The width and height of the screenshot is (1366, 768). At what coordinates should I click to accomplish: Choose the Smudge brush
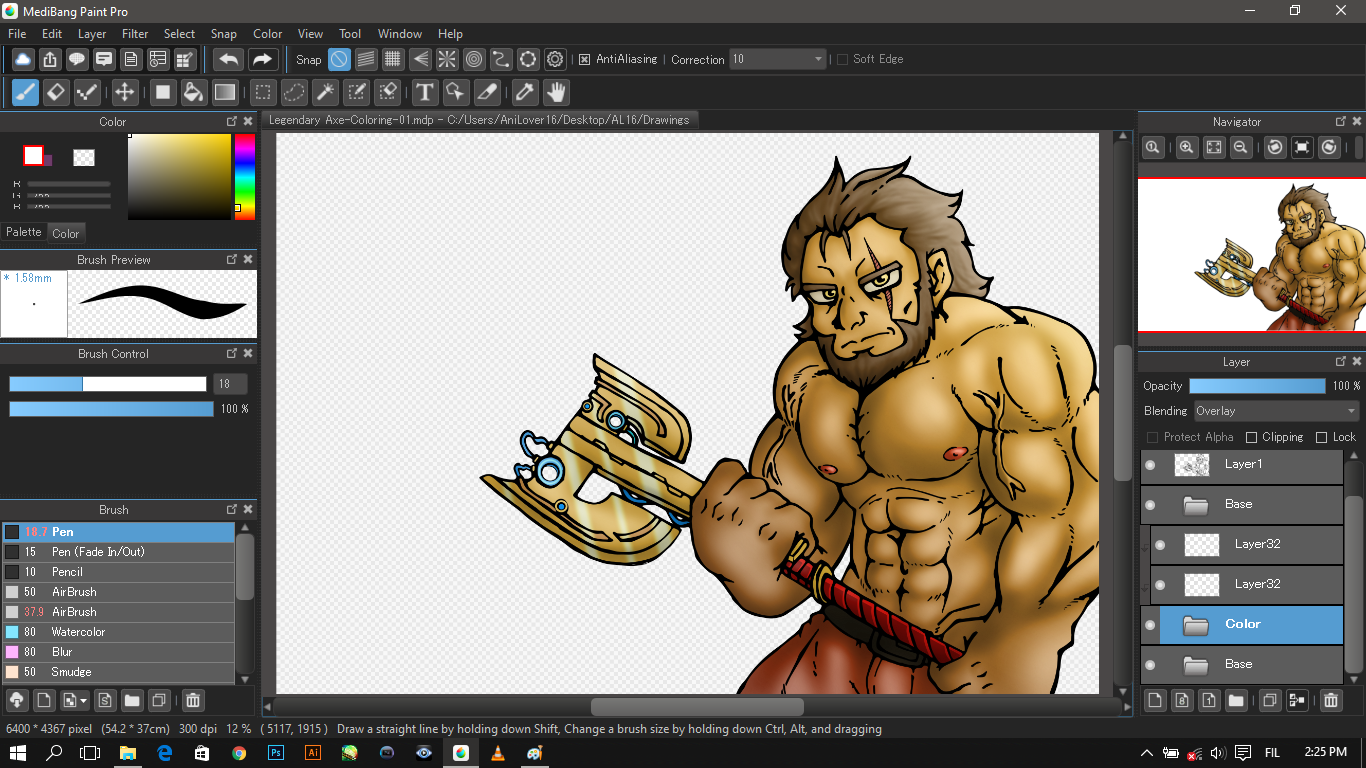click(118, 672)
